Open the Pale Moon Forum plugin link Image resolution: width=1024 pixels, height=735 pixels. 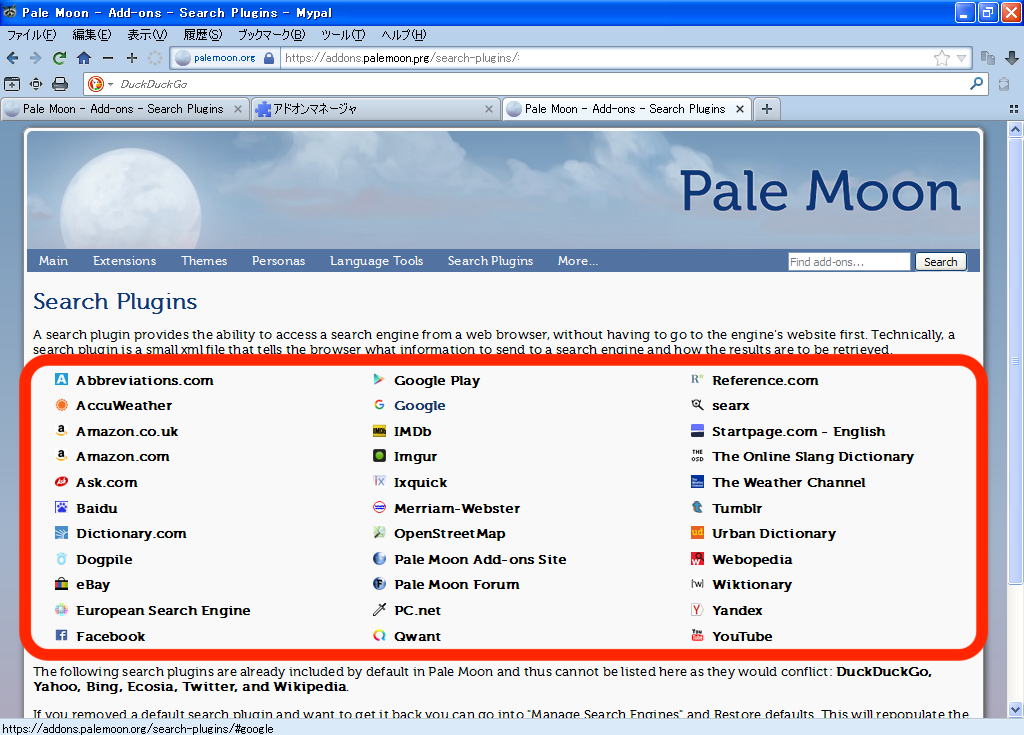tap(456, 584)
